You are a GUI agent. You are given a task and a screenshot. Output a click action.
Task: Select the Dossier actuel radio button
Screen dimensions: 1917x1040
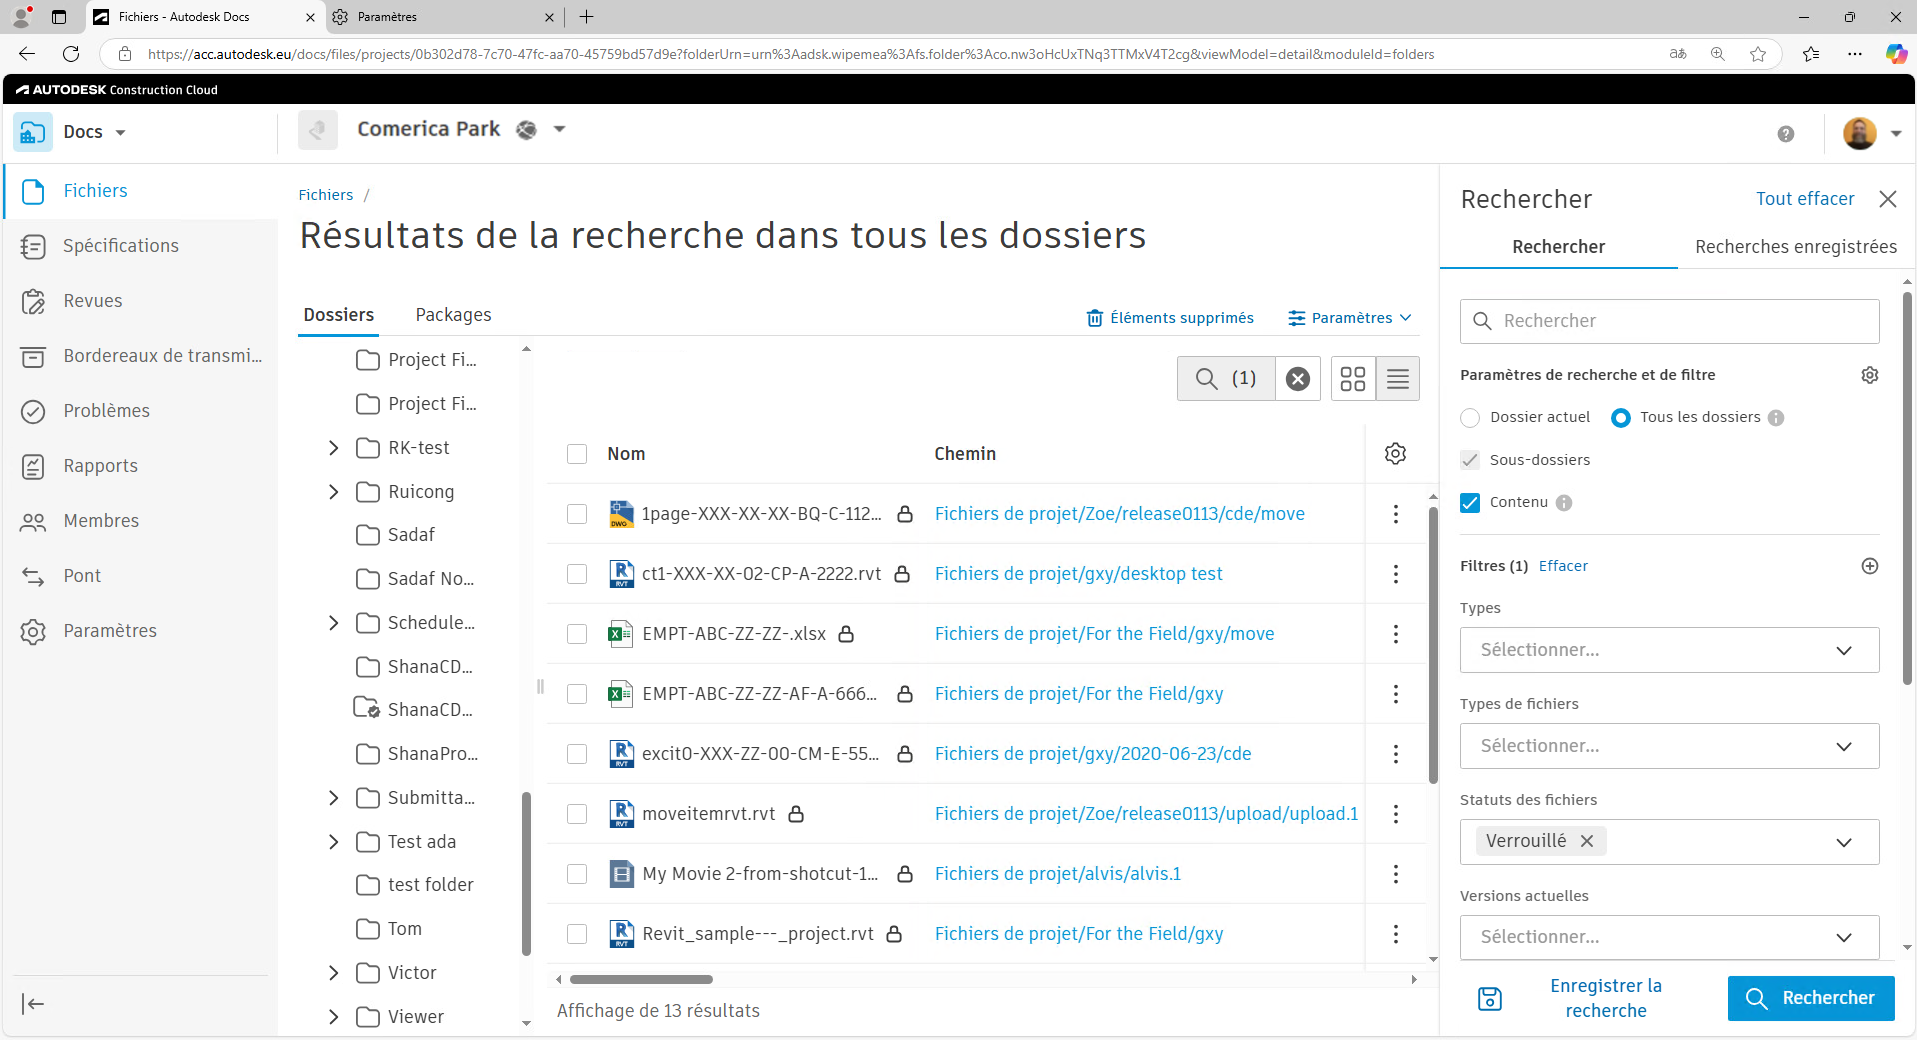1470,417
